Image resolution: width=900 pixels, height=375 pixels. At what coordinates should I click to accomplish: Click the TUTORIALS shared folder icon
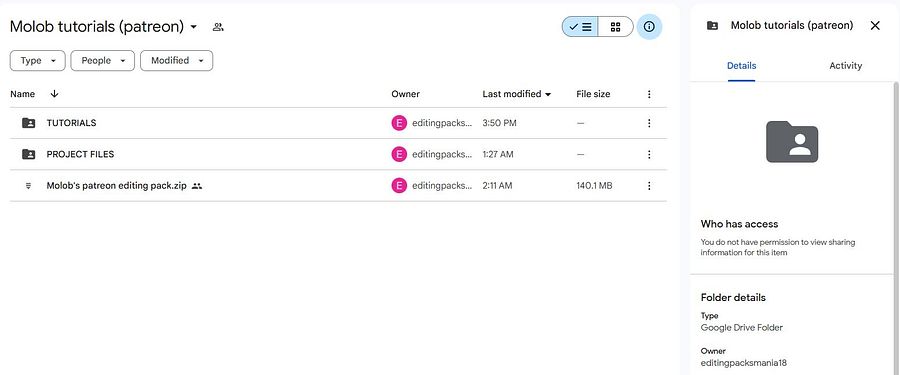(x=28, y=123)
